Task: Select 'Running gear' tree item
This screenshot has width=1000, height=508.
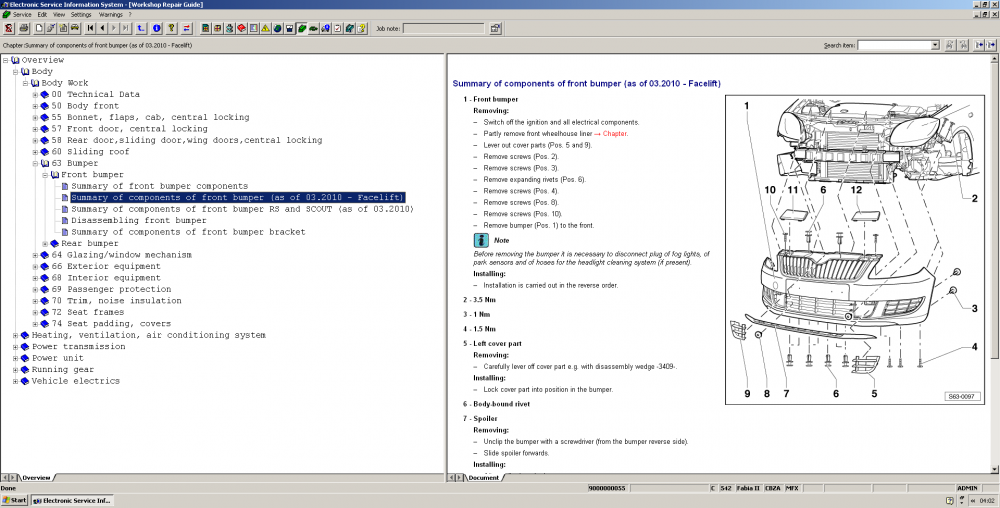Action: point(62,370)
